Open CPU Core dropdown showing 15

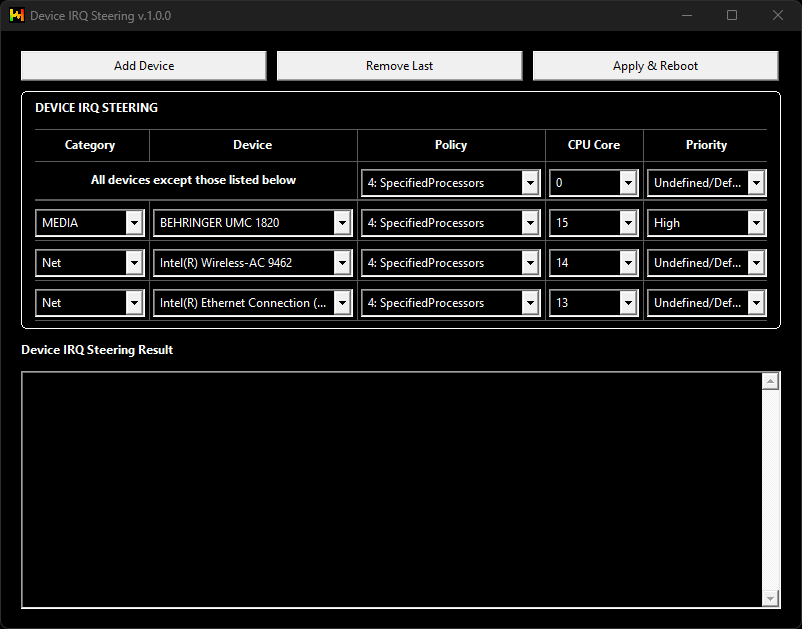coord(593,223)
